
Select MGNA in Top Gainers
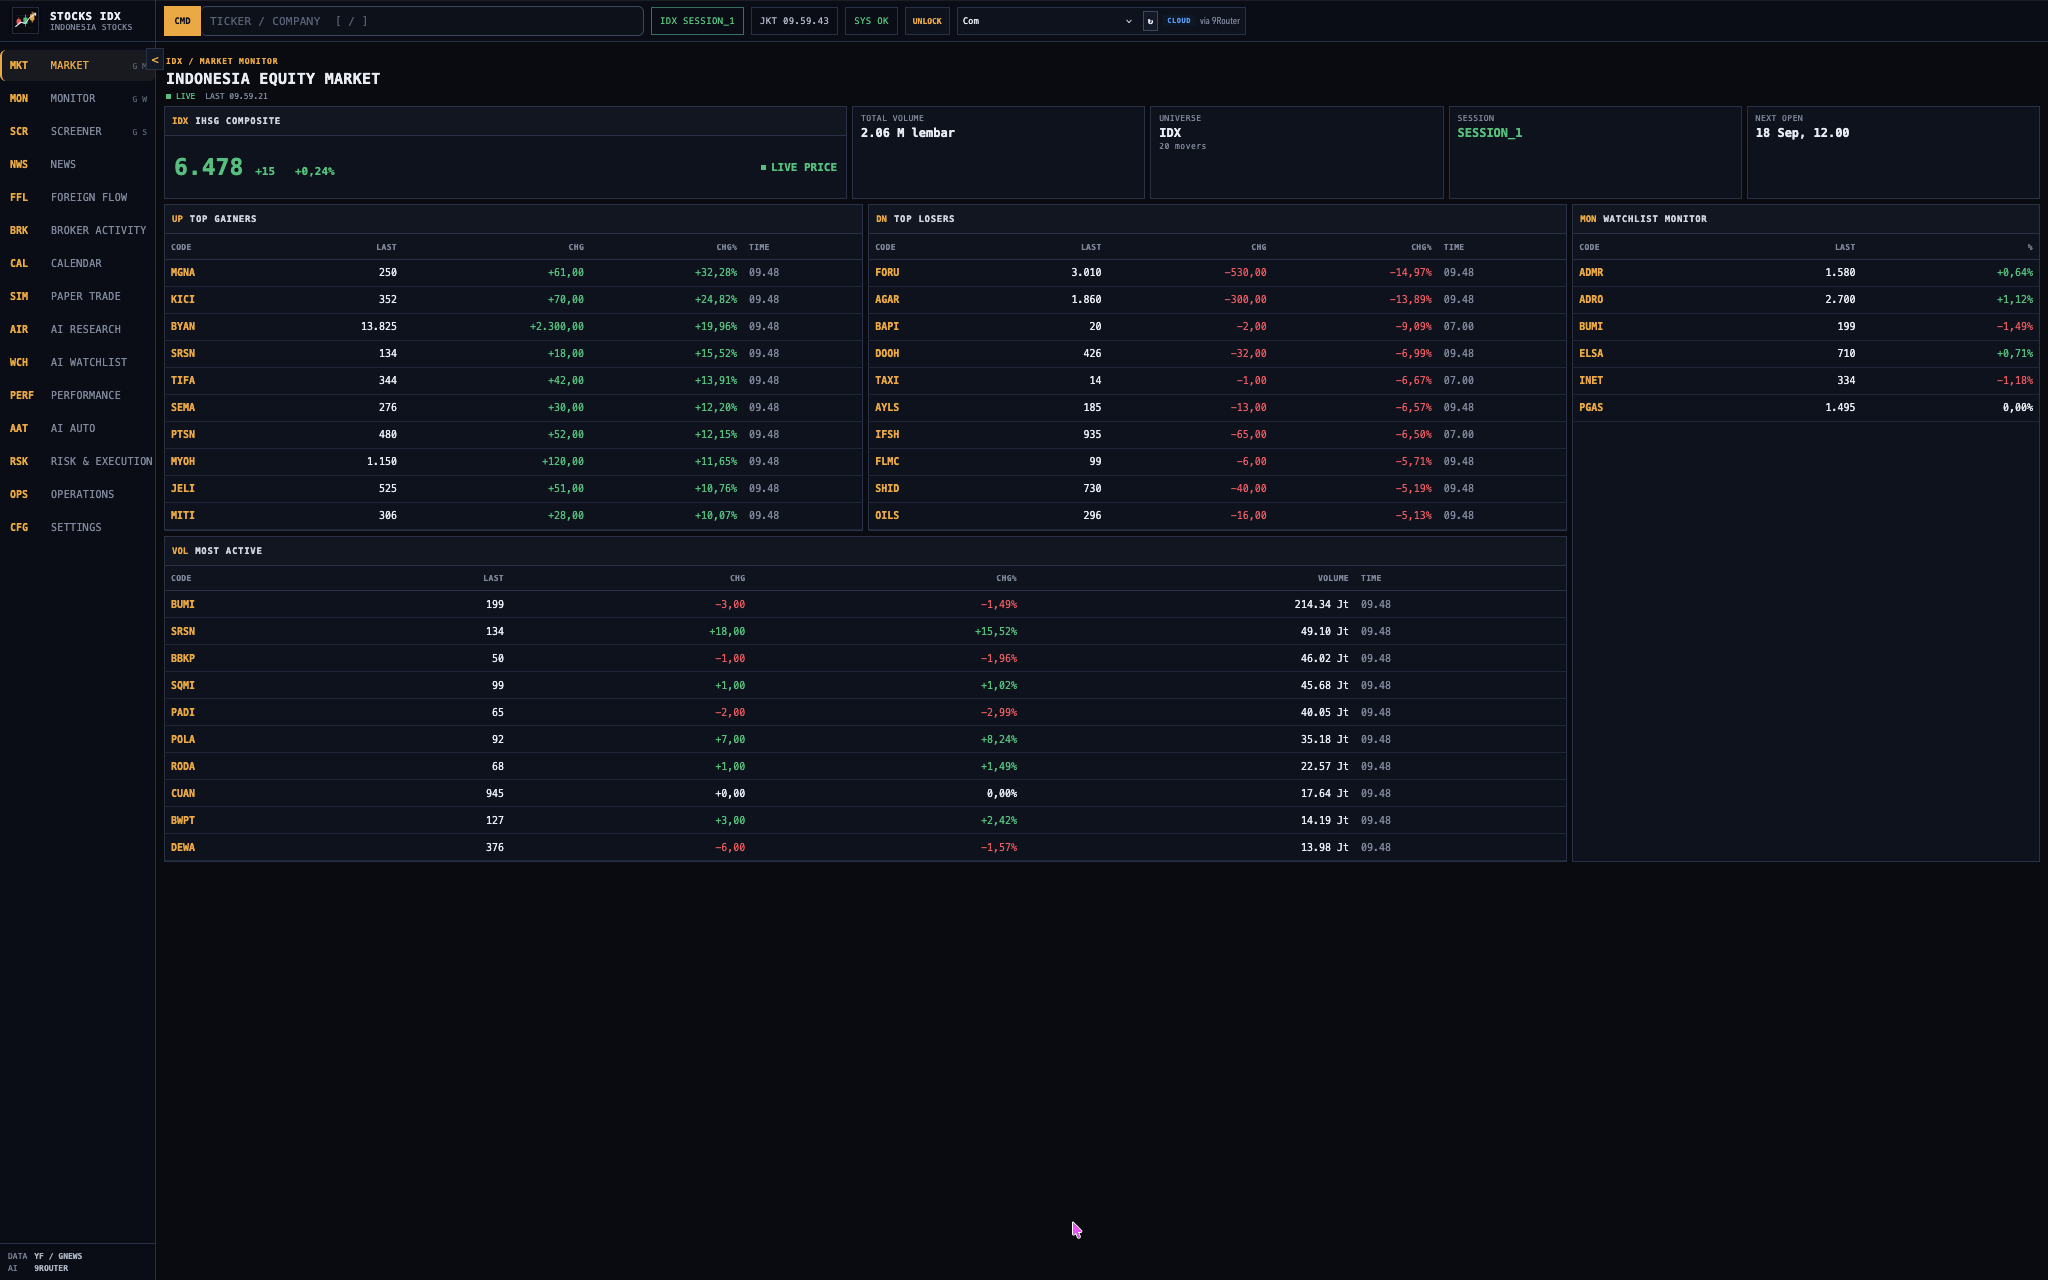click(x=183, y=272)
